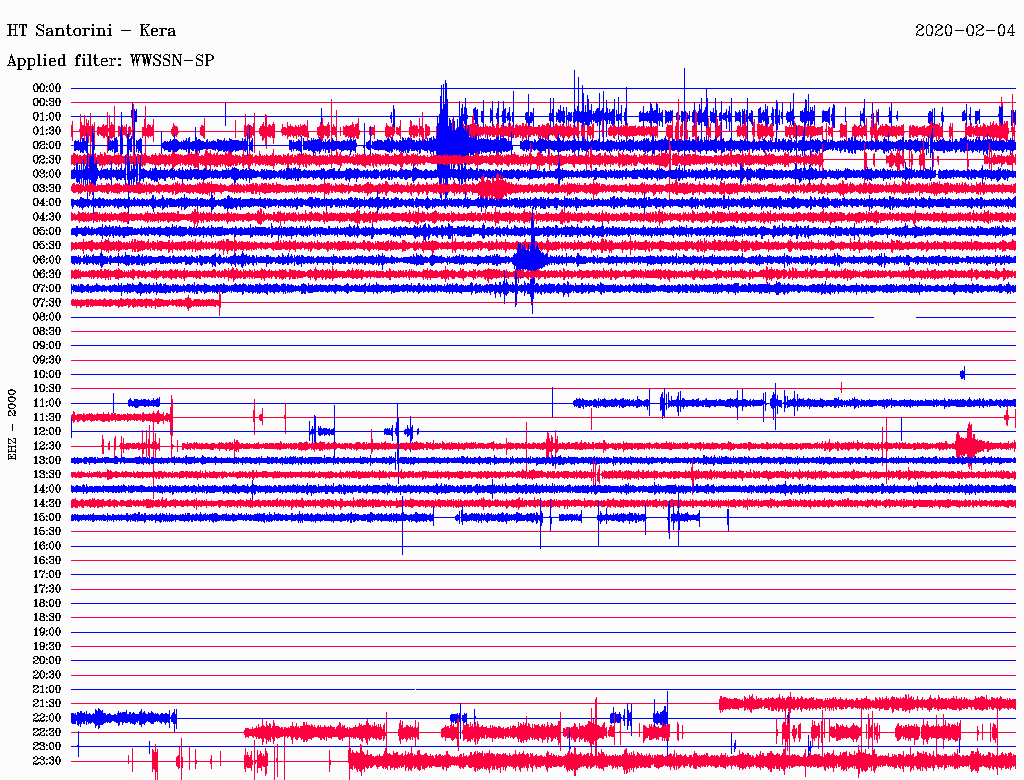Image resolution: width=1024 pixels, height=780 pixels.
Task: Click the '22:00' time label
Action: [x=47, y=718]
